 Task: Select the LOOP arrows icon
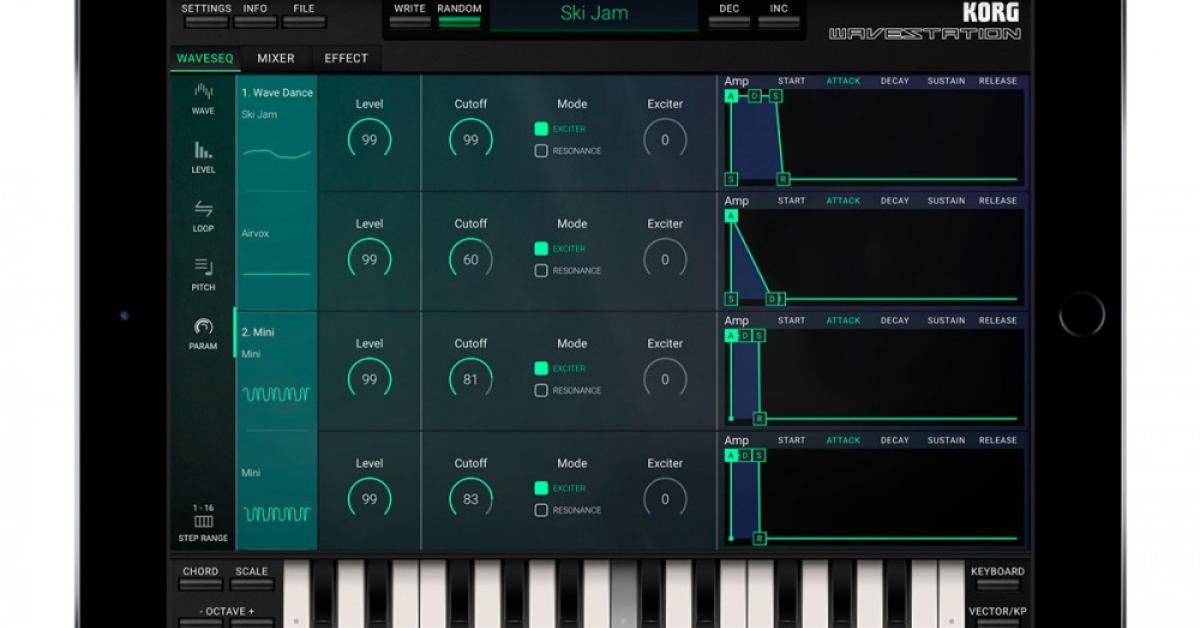[x=203, y=210]
